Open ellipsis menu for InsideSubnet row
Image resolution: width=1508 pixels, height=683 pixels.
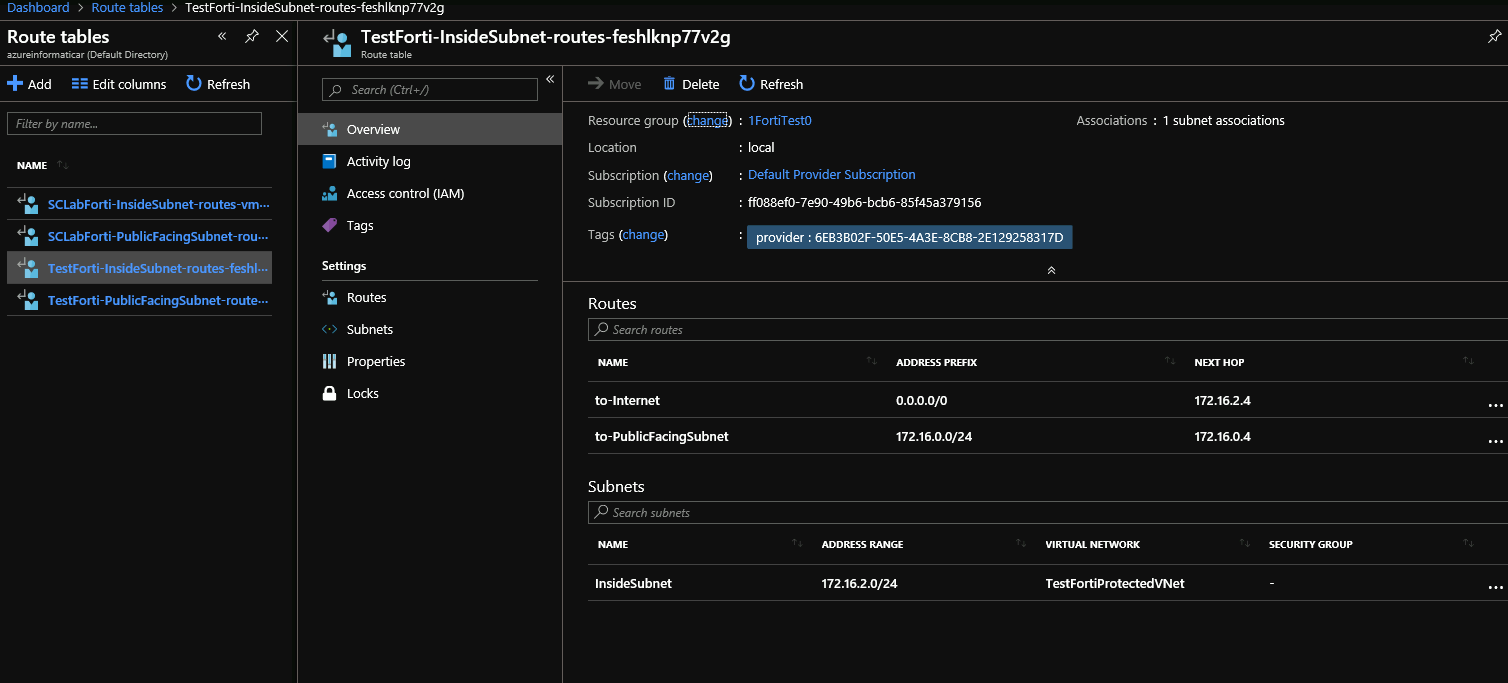click(1495, 587)
